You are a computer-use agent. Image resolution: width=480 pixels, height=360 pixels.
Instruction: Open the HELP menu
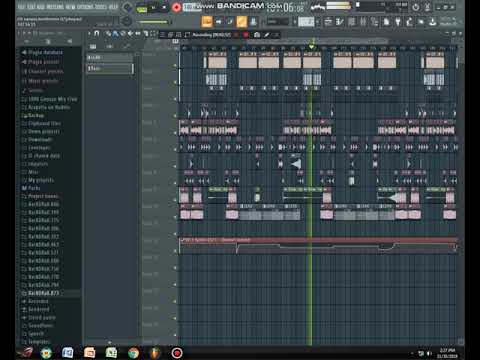coord(113,7)
